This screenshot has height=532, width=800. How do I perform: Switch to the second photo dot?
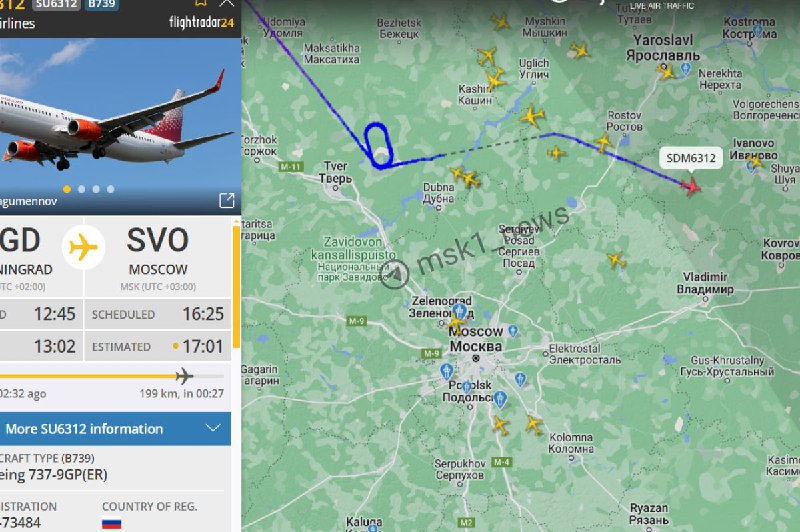point(82,189)
